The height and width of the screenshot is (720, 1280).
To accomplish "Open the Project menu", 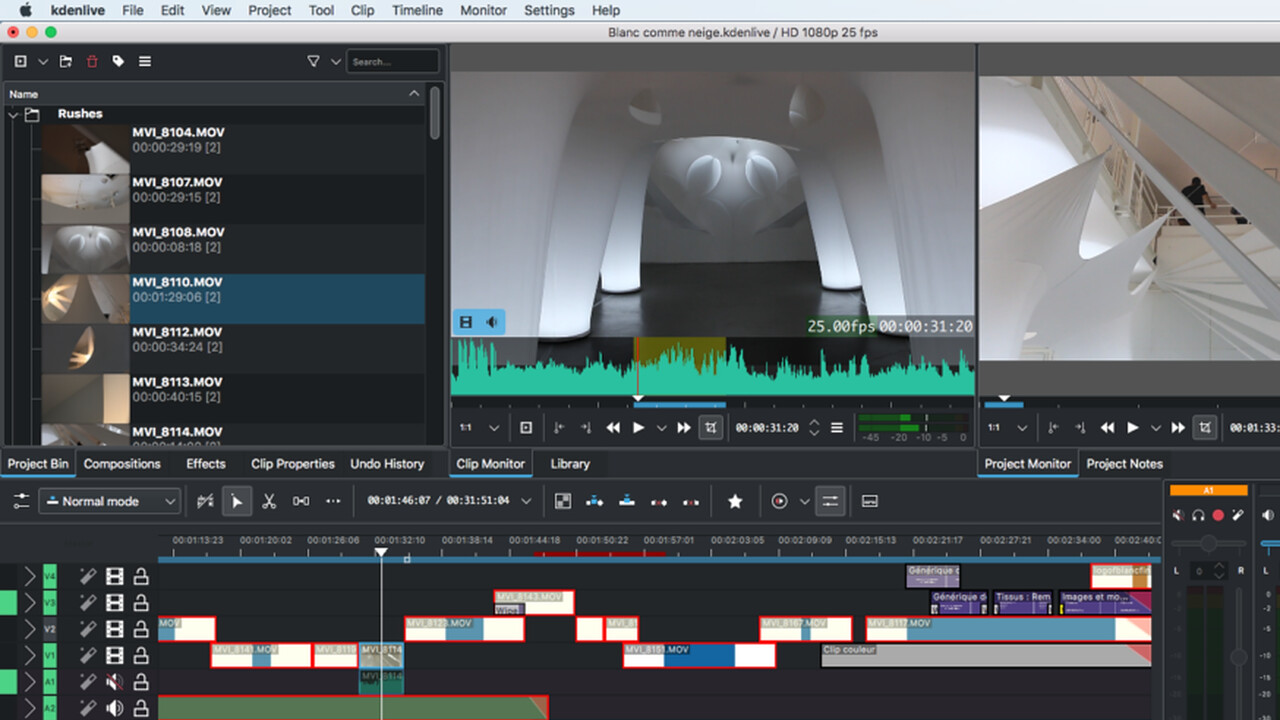I will coord(270,10).
